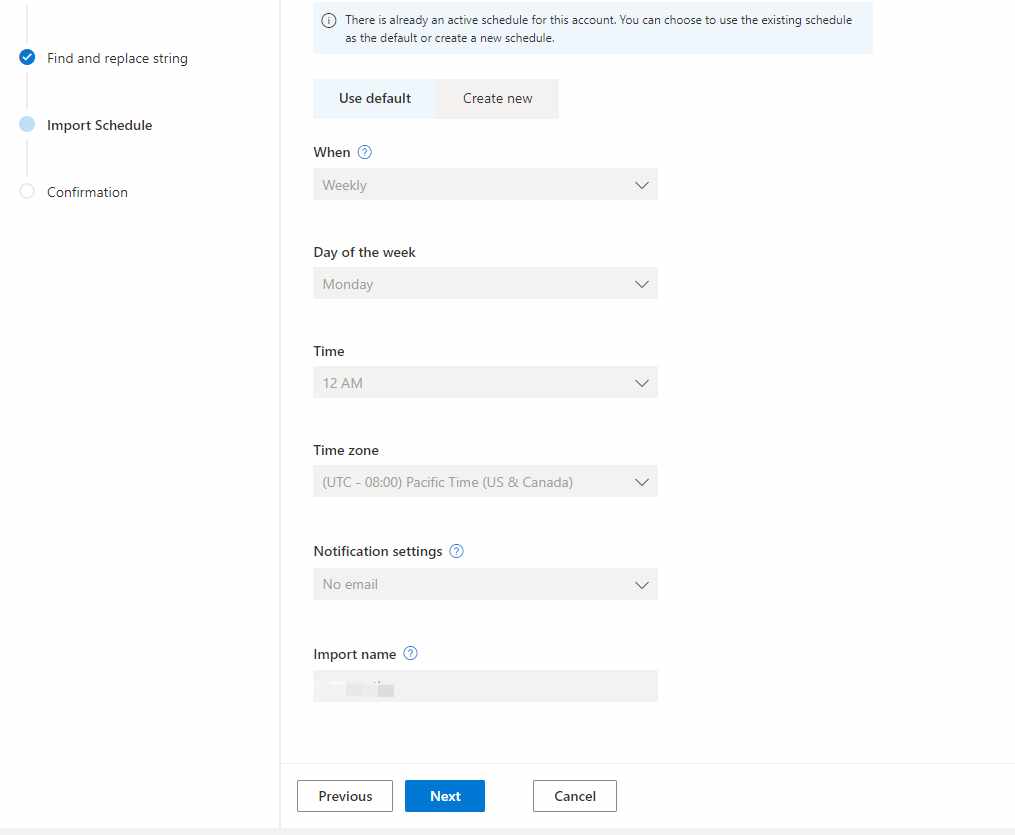Click the Cancel button
1015x835 pixels.
[575, 796]
